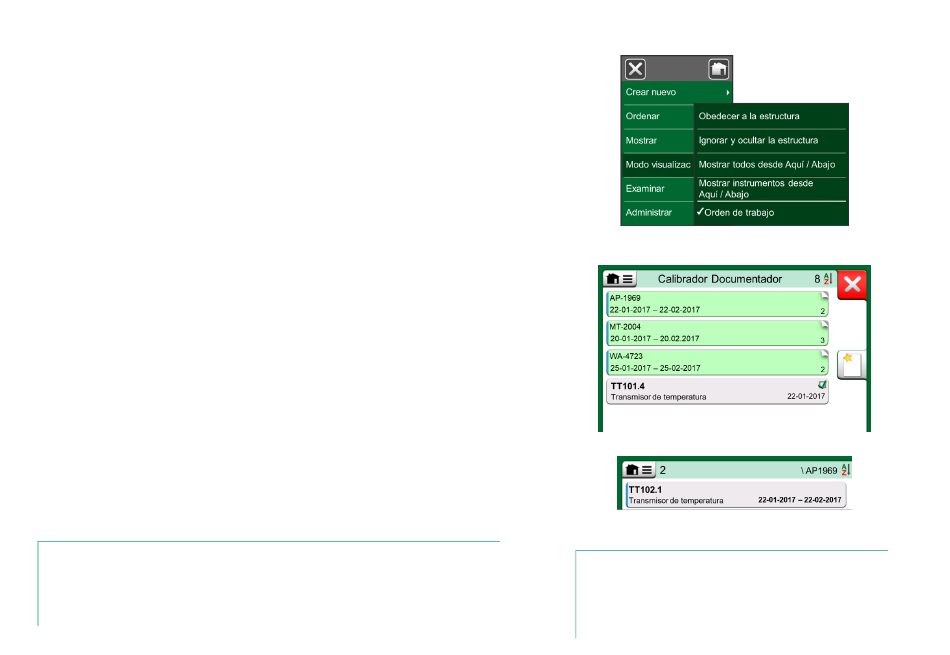Click count 8 in Calibrador header
Image resolution: width=950 pixels, height=655 pixels.
(x=817, y=279)
